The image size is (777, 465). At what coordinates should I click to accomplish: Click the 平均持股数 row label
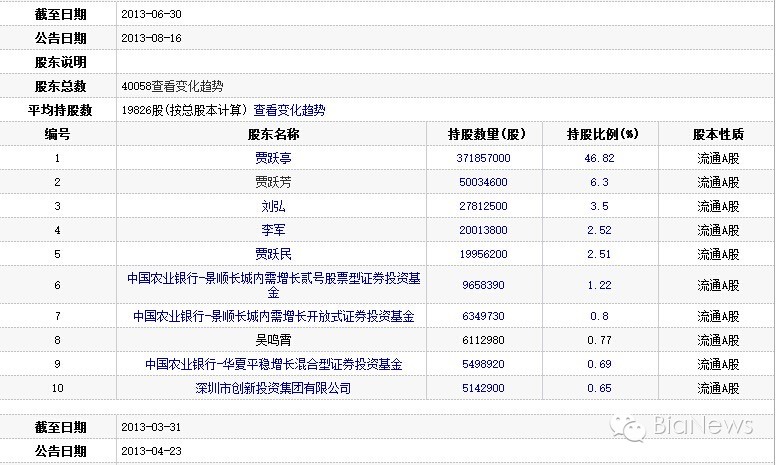coord(60,110)
